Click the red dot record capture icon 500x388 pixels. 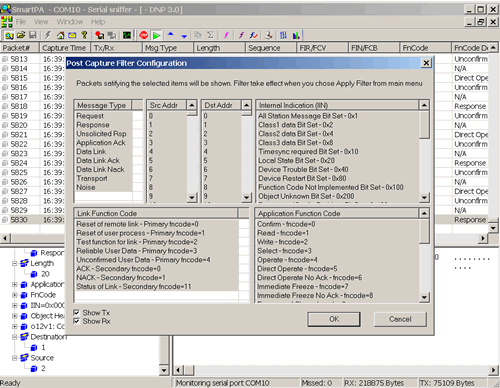(99, 35)
